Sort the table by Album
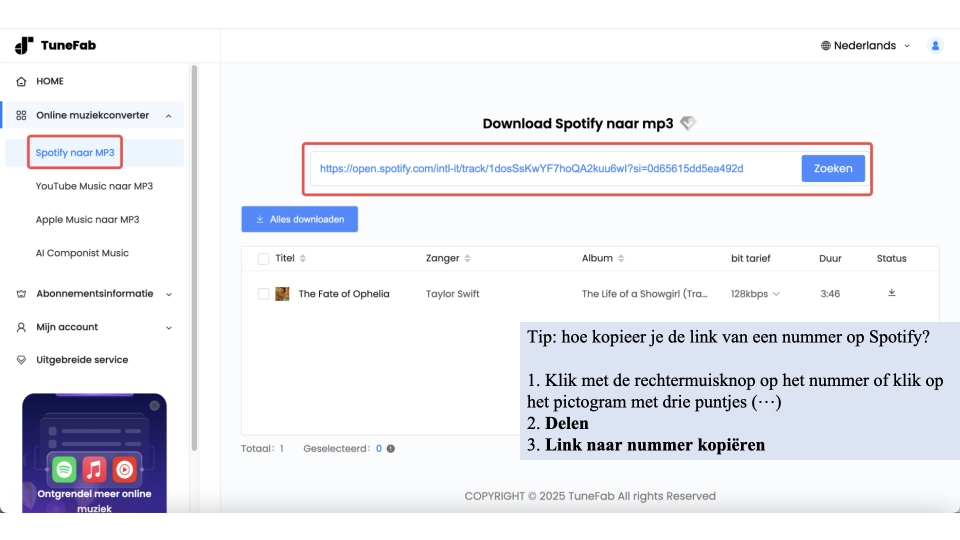Screen dimensions: 960x540 tap(622, 259)
